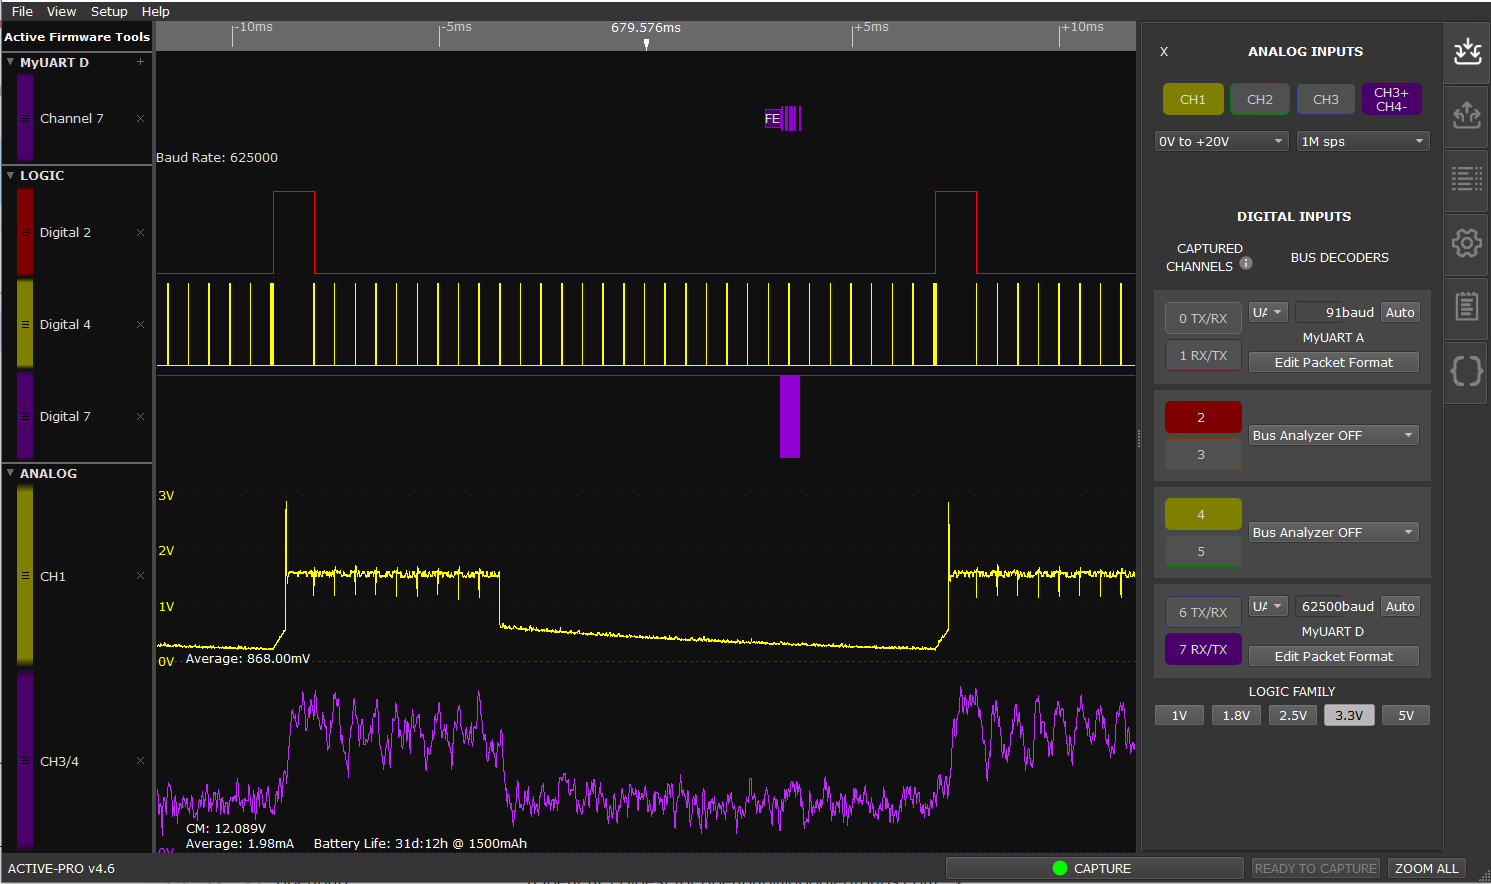Collapse the LOGIC group

pyautogui.click(x=11, y=175)
